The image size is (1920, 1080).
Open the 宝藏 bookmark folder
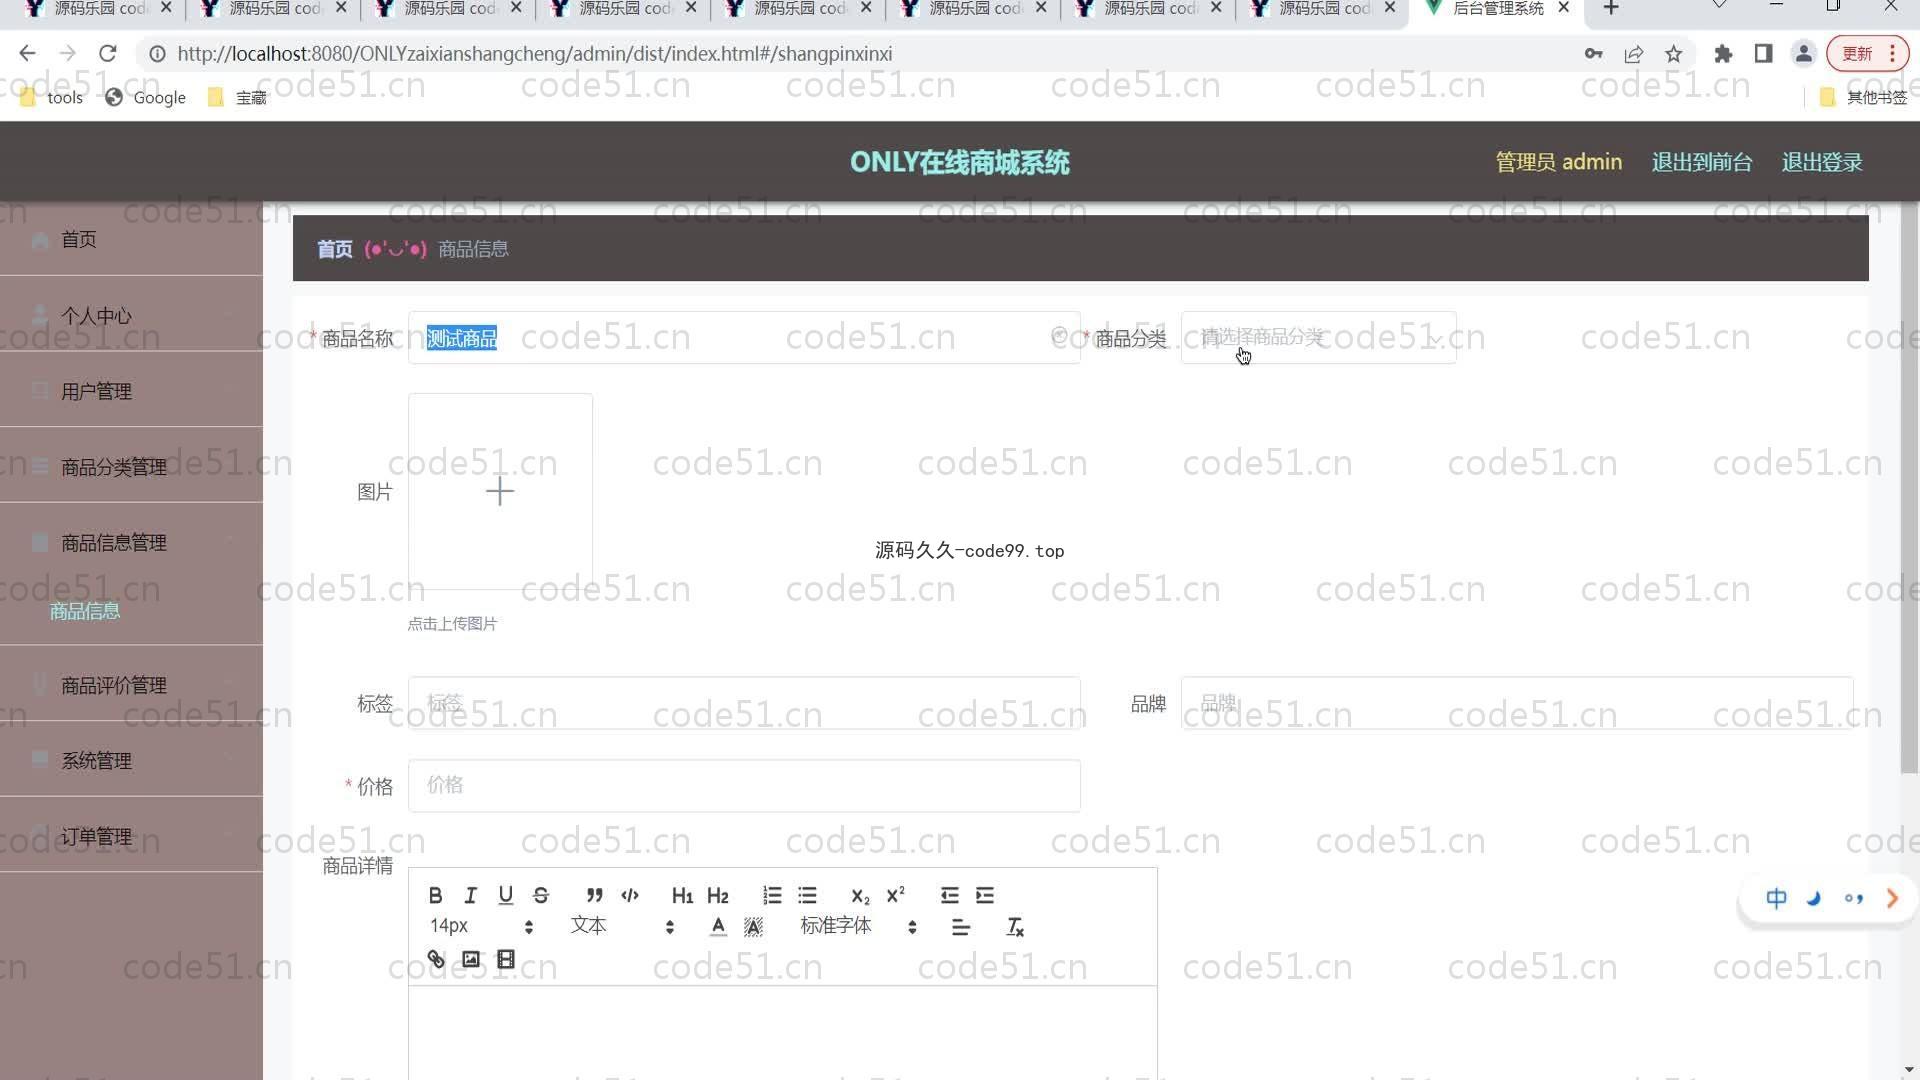pyautogui.click(x=237, y=97)
